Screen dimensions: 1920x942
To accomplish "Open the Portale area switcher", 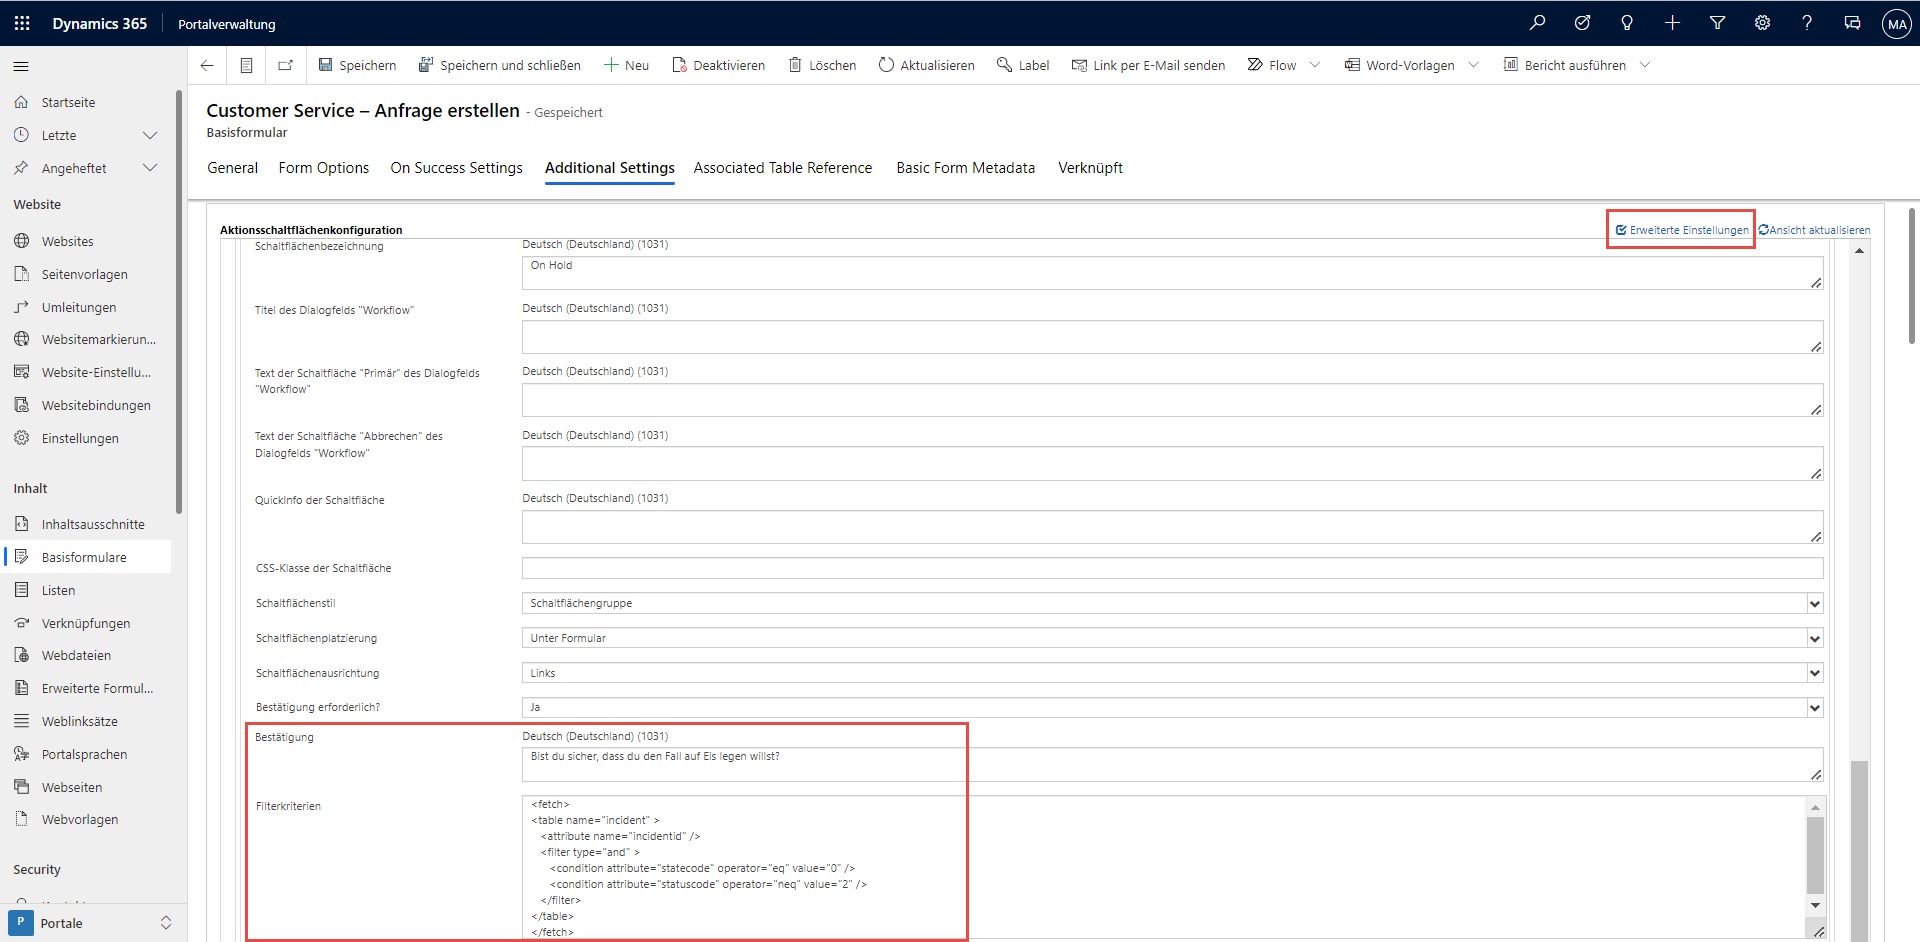I will [93, 922].
